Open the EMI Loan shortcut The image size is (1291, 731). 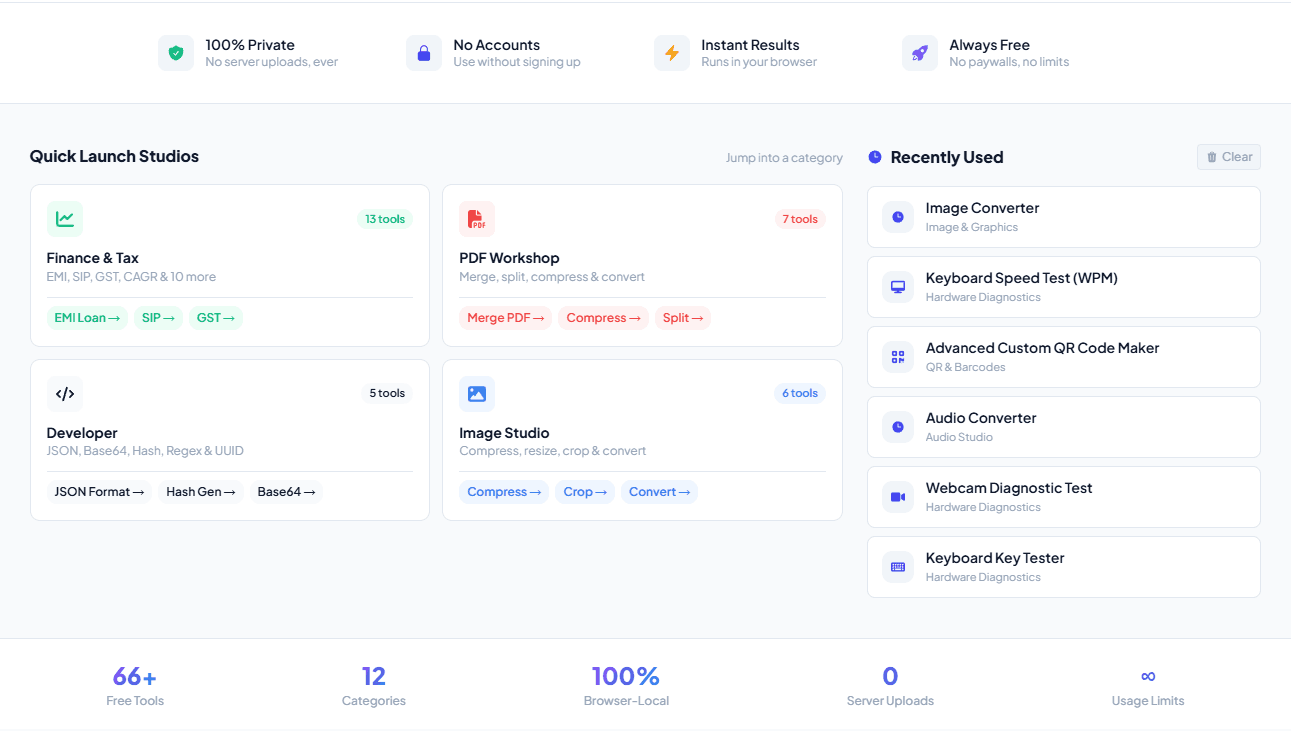click(x=87, y=318)
